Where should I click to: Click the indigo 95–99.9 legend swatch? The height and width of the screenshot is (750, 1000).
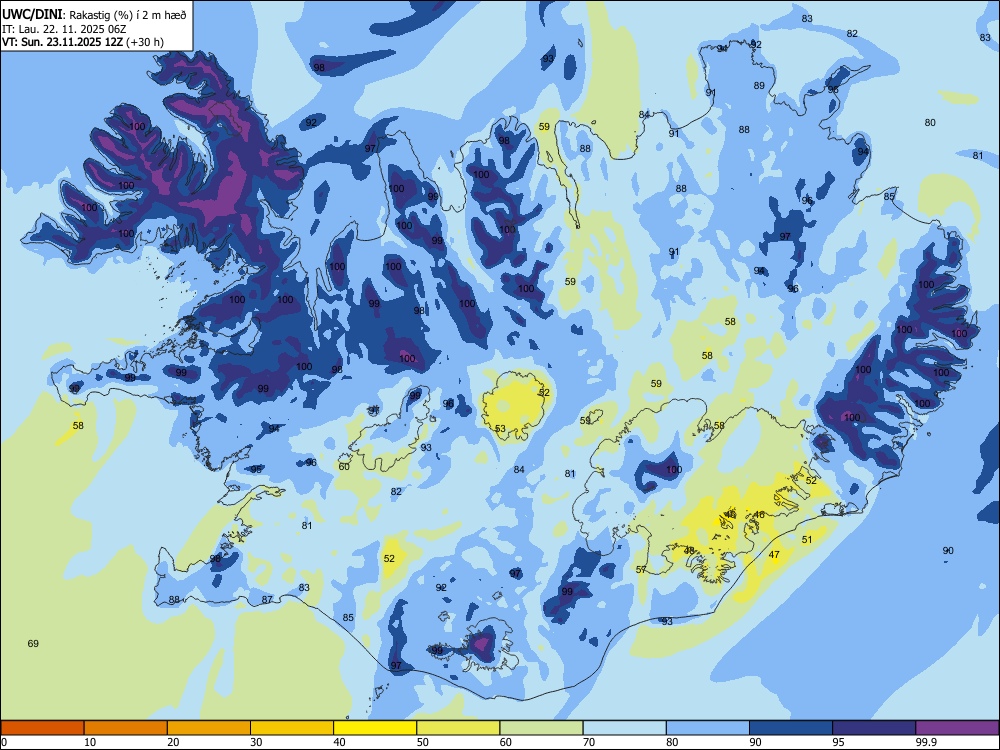(x=874, y=728)
